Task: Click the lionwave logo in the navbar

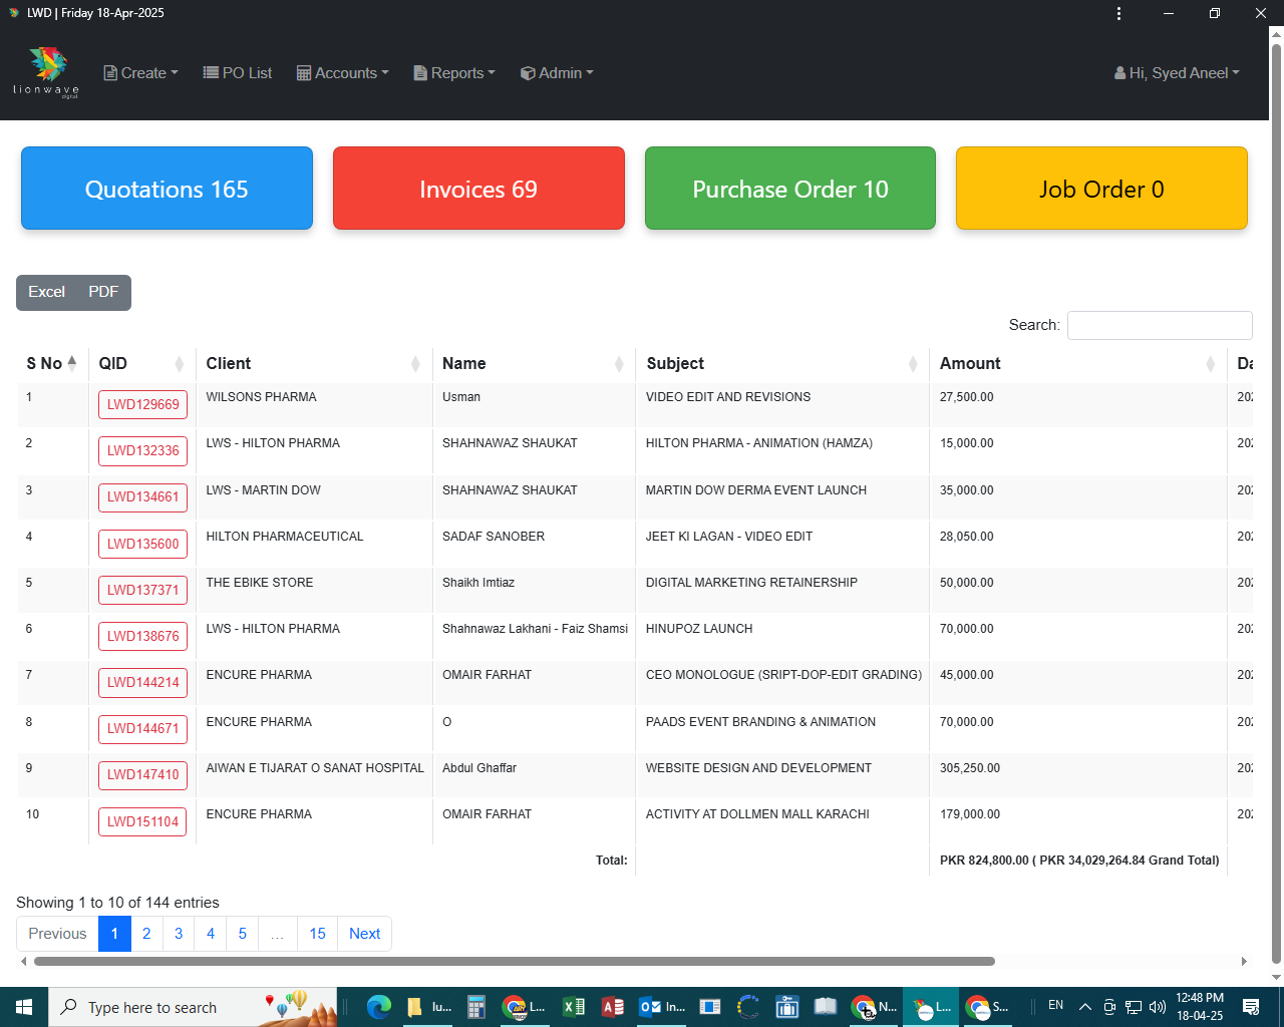Action: coord(46,72)
